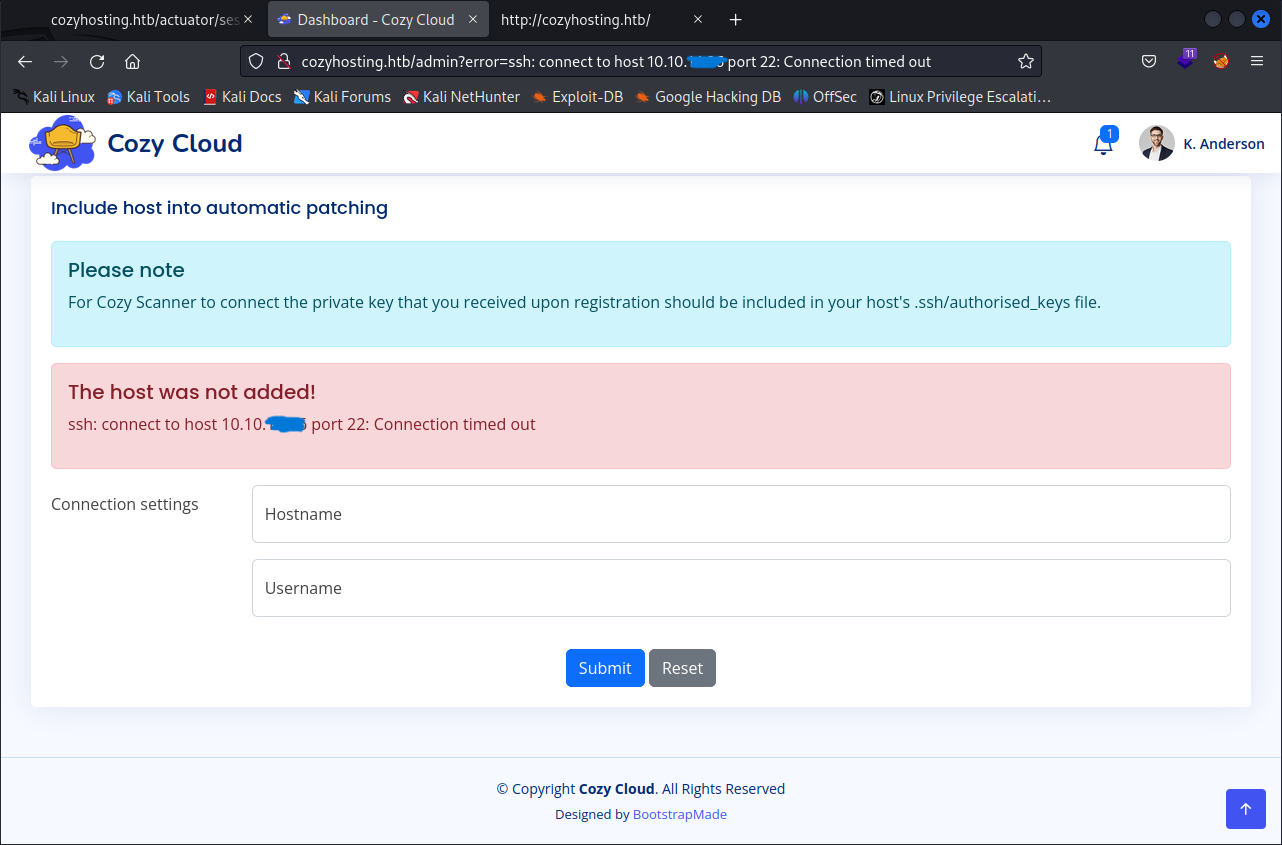
Task: Open the Pocket save icon
Action: (x=1149, y=62)
